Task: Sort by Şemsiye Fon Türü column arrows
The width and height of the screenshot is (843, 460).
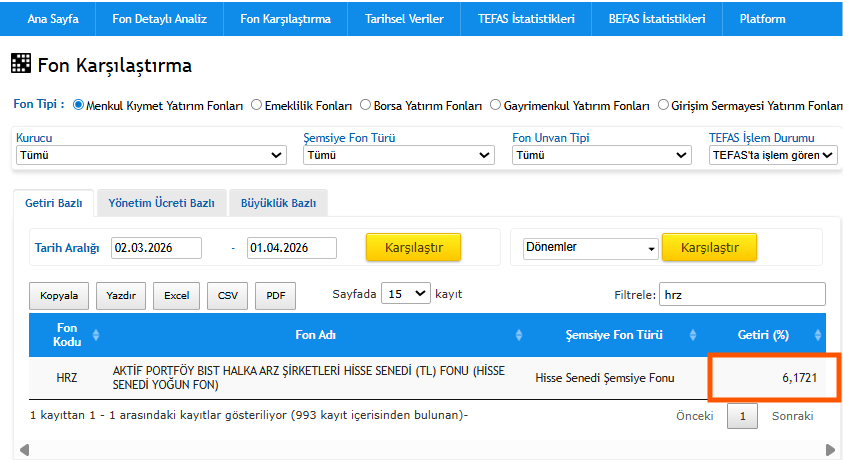Action: (x=692, y=335)
